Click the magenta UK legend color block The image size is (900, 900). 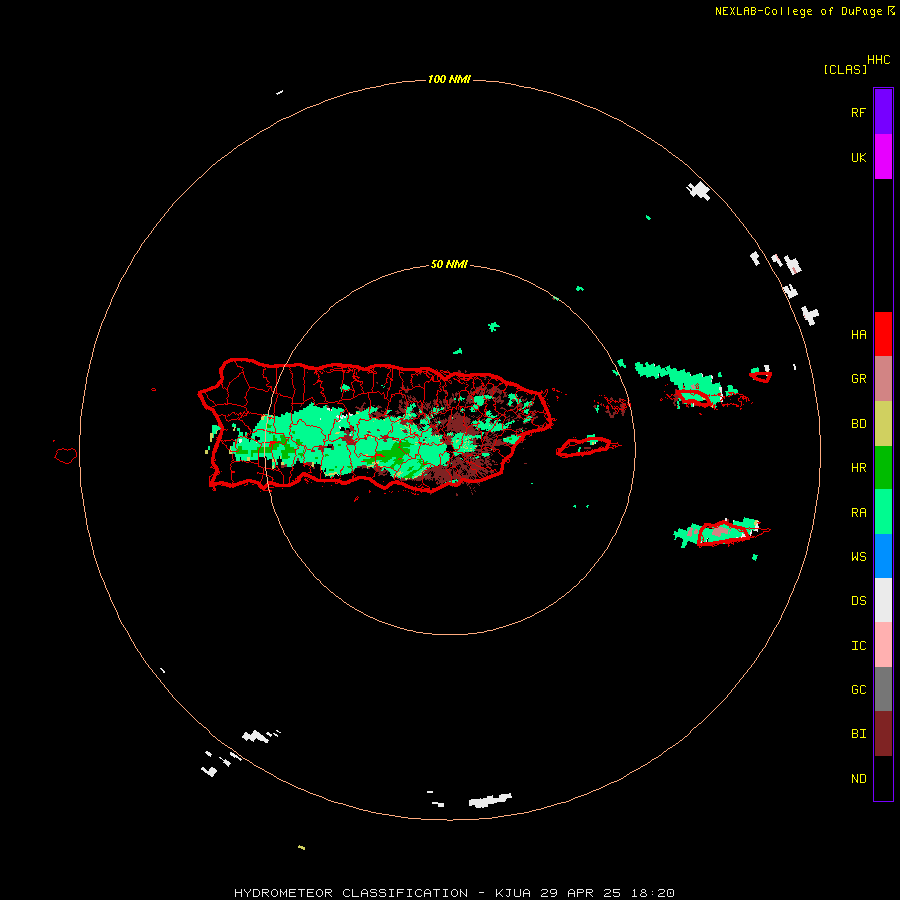883,156
